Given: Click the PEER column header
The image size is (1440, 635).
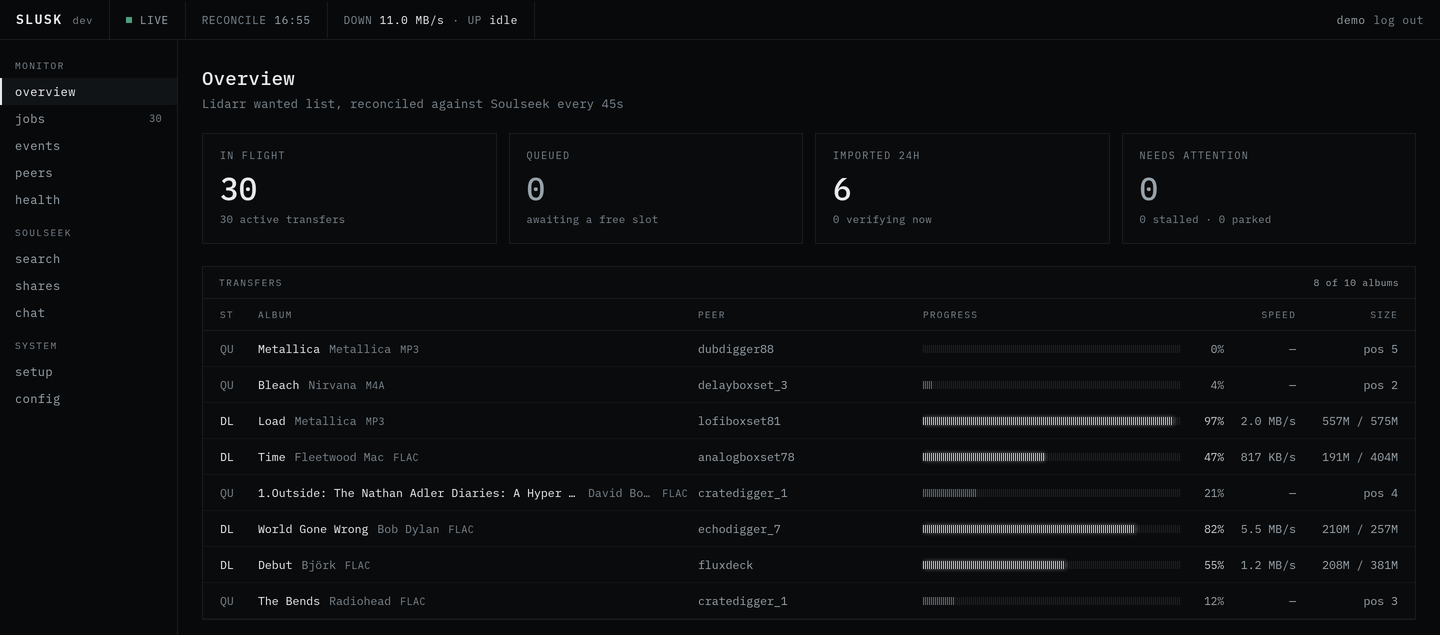Looking at the screenshot, I should coord(712,315).
